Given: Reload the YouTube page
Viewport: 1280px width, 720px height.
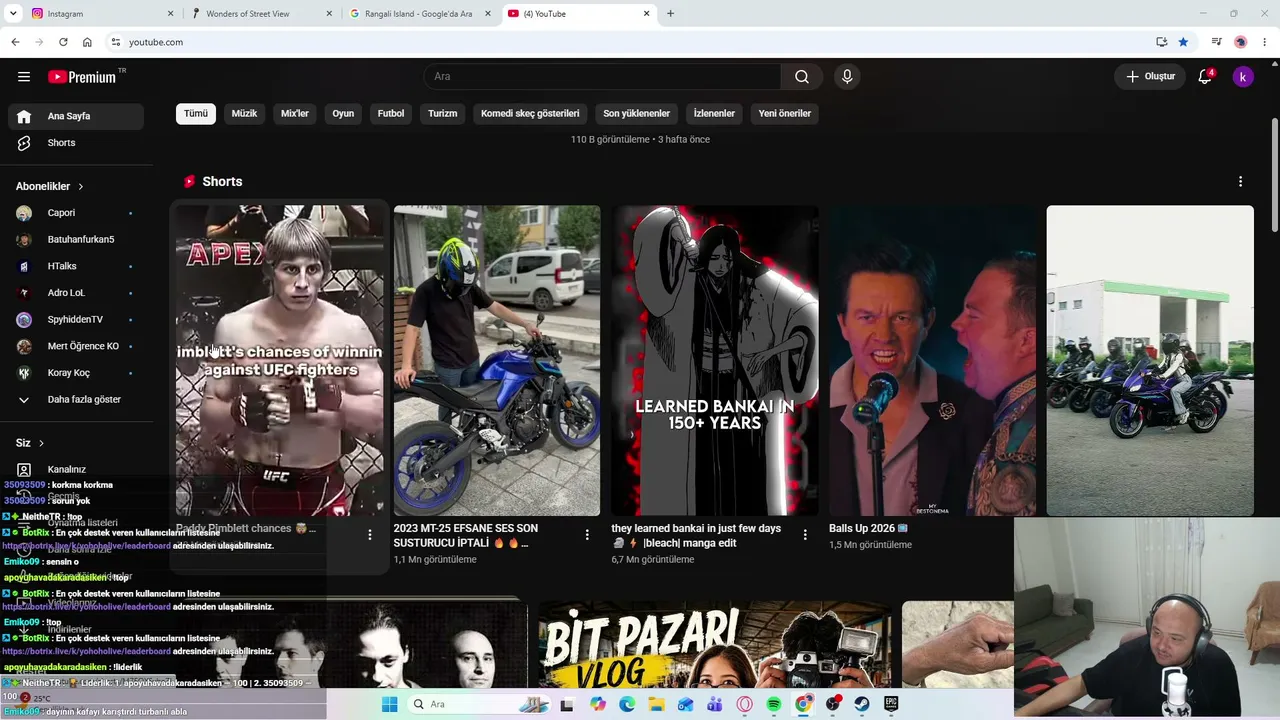Looking at the screenshot, I should point(63,42).
